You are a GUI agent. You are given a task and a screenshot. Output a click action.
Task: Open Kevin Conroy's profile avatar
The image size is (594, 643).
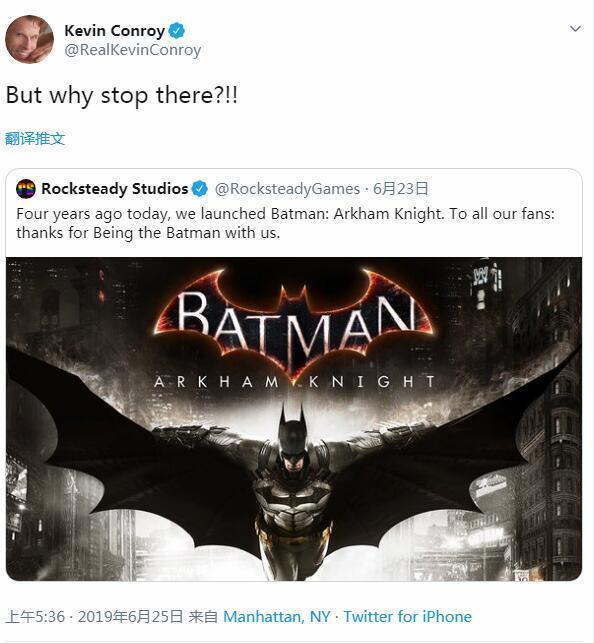coord(29,39)
